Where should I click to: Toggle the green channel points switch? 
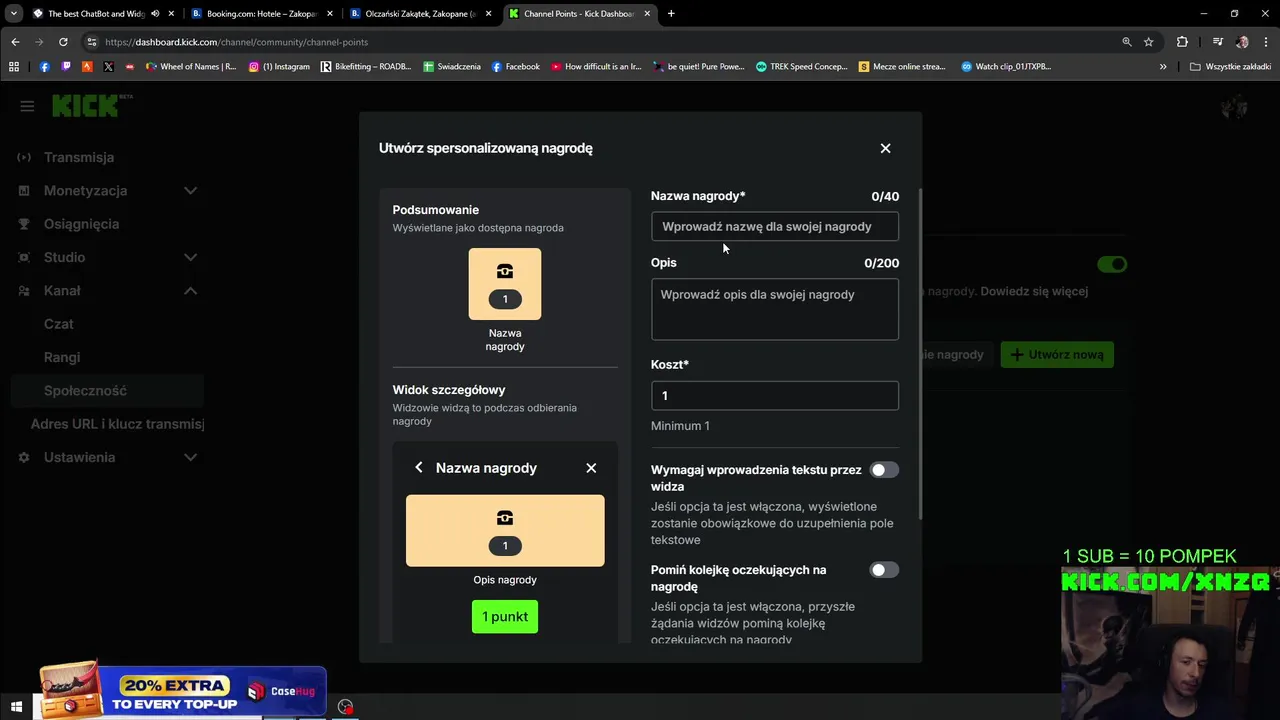[x=1112, y=264]
